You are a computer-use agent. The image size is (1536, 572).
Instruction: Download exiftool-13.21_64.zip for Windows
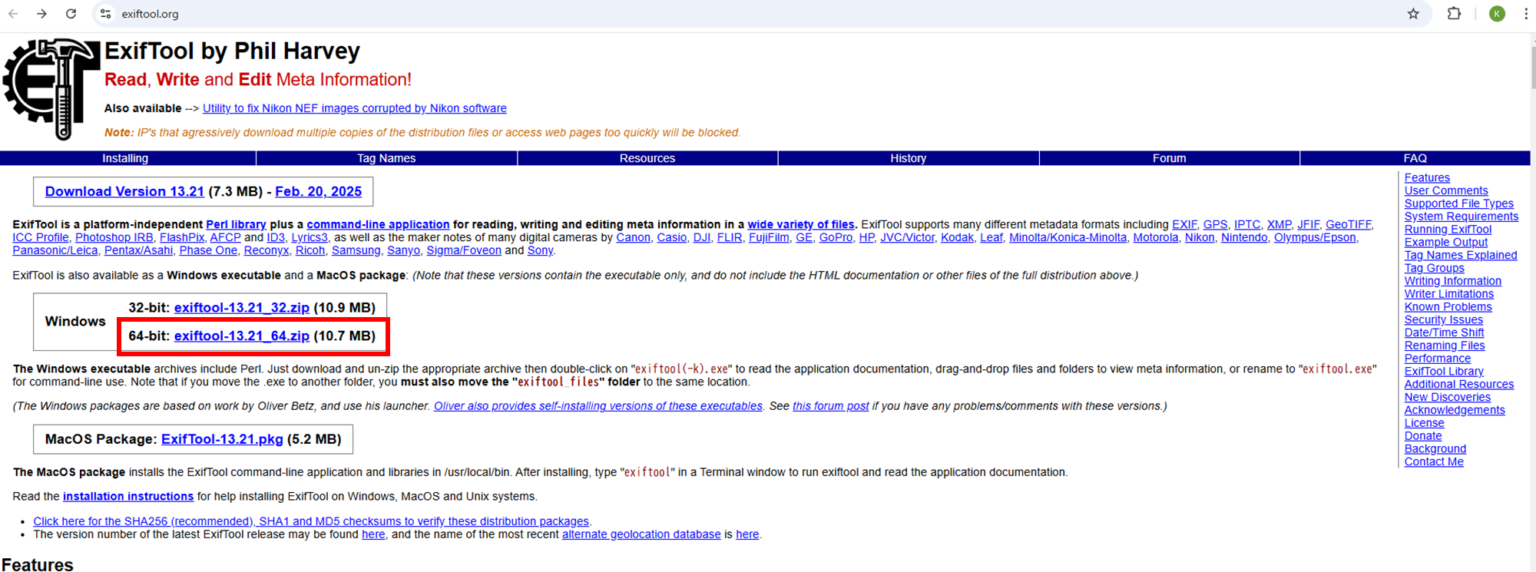[241, 336]
